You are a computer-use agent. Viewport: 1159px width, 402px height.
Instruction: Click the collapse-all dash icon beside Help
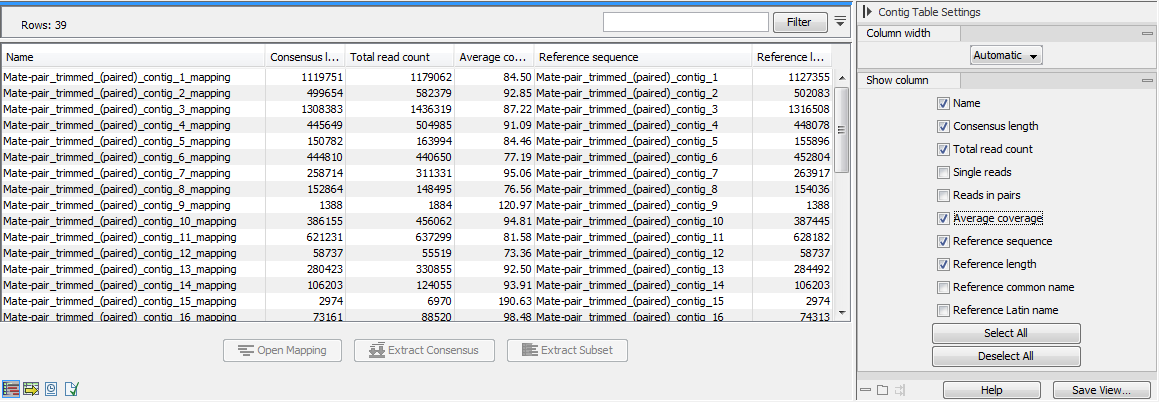pos(865,390)
